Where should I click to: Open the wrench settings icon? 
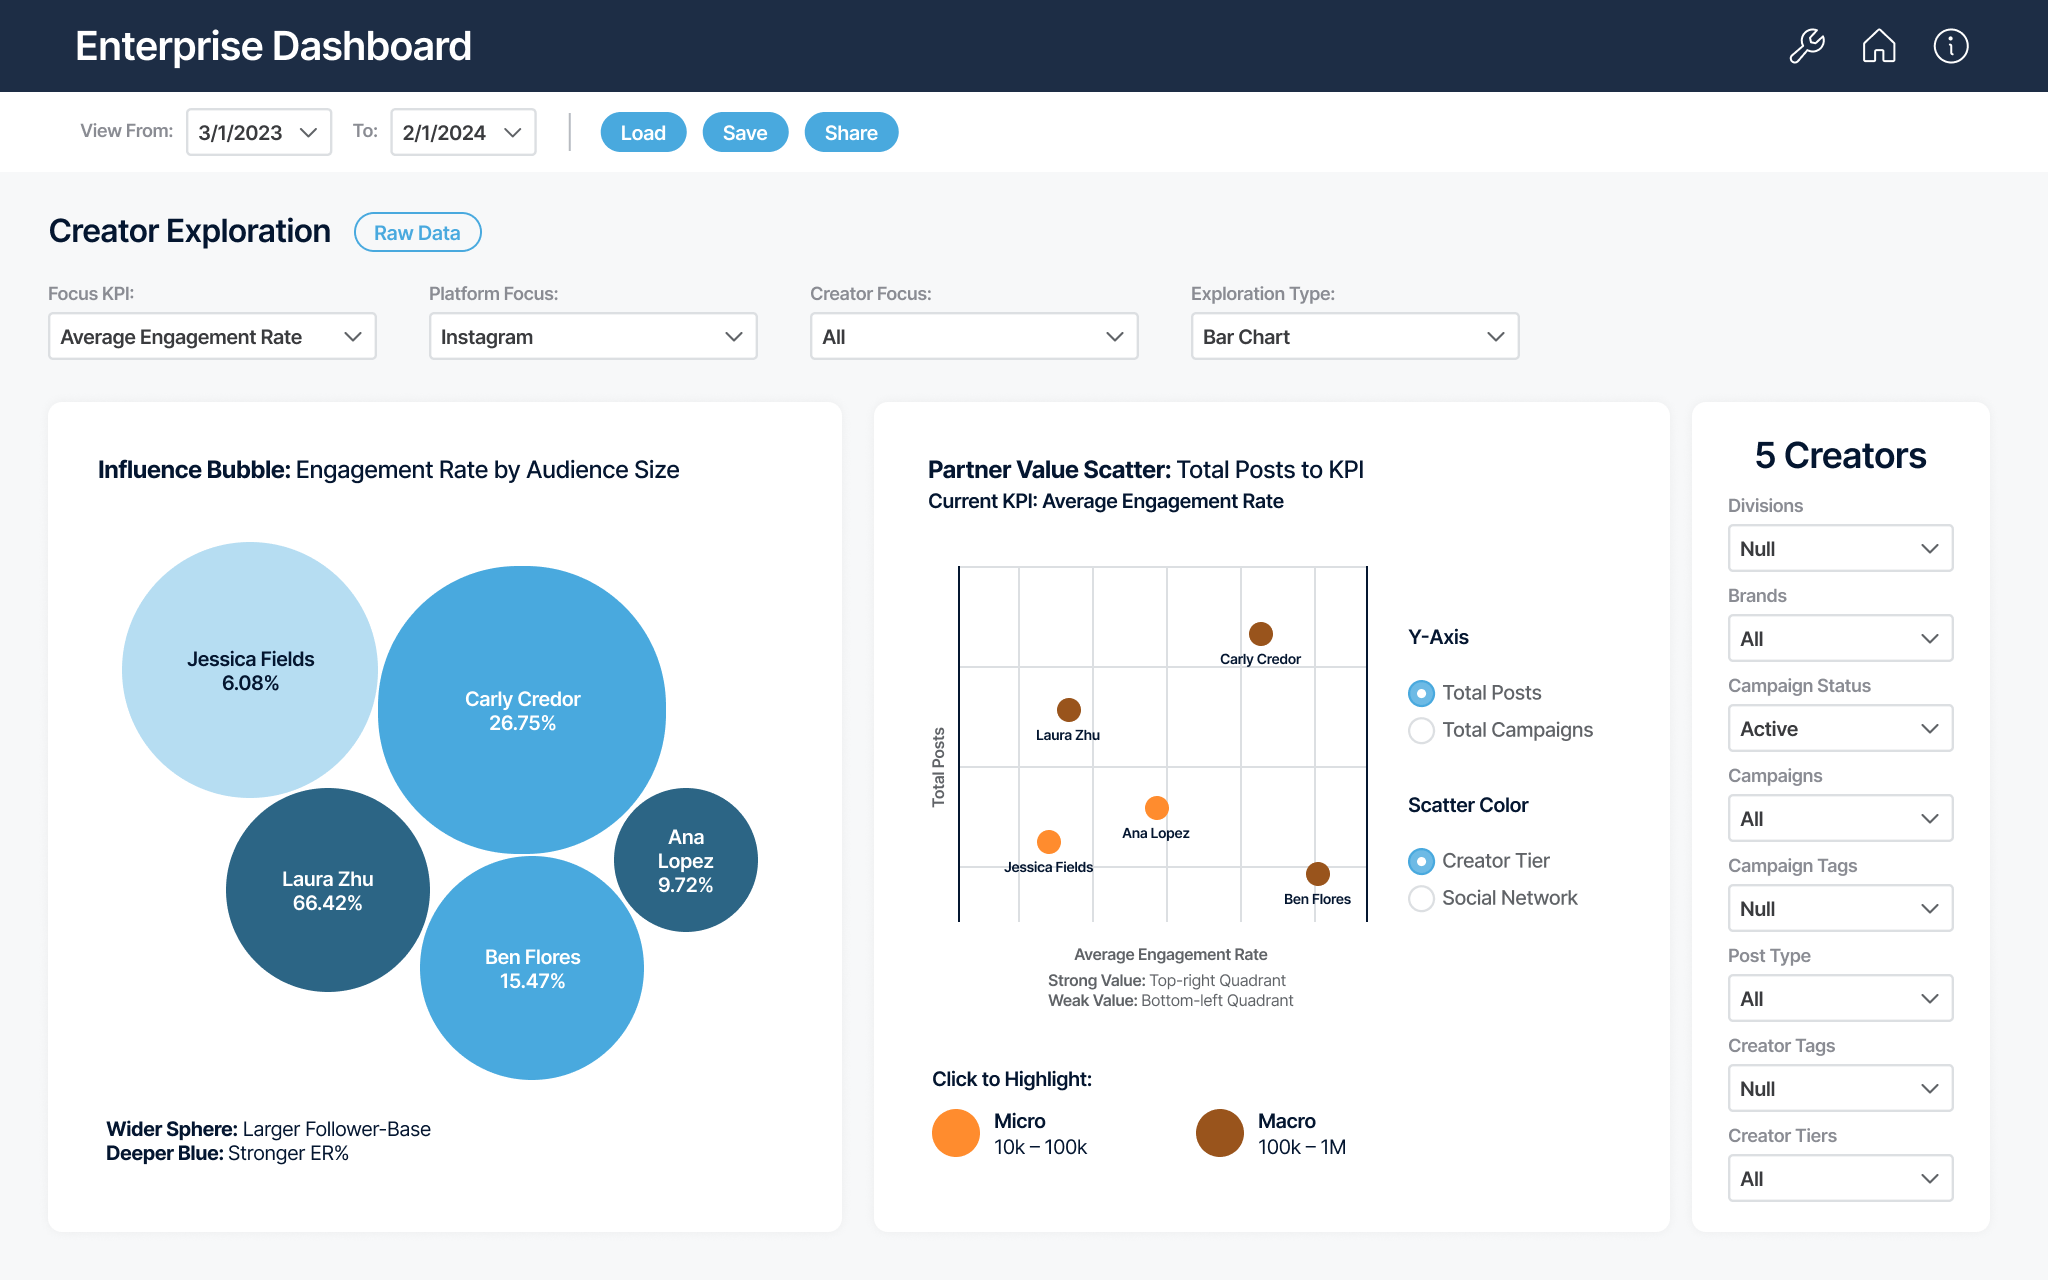coord(1807,46)
